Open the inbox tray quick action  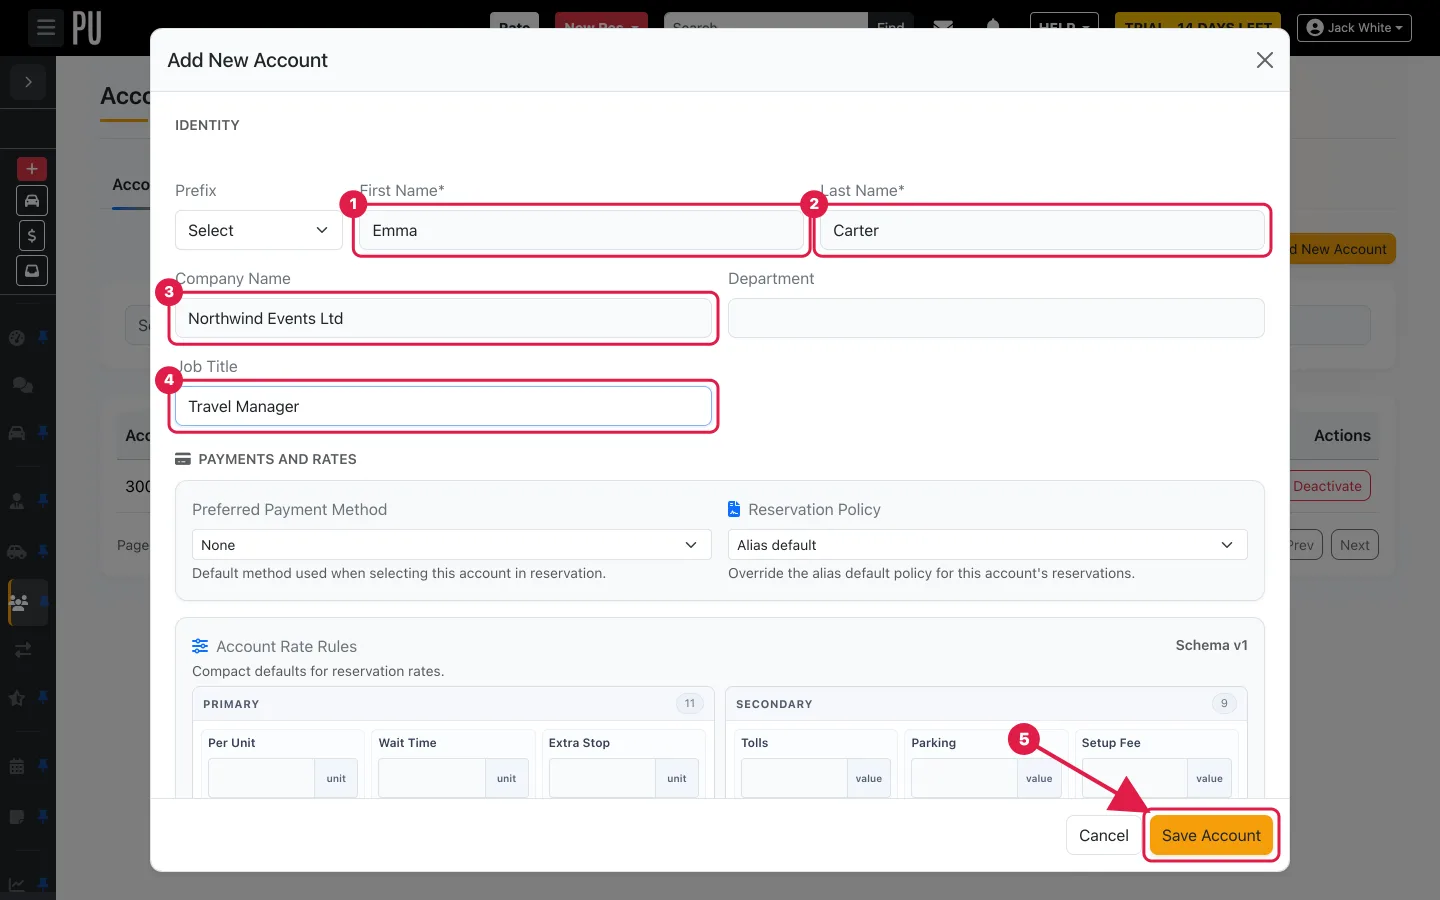tap(32, 271)
